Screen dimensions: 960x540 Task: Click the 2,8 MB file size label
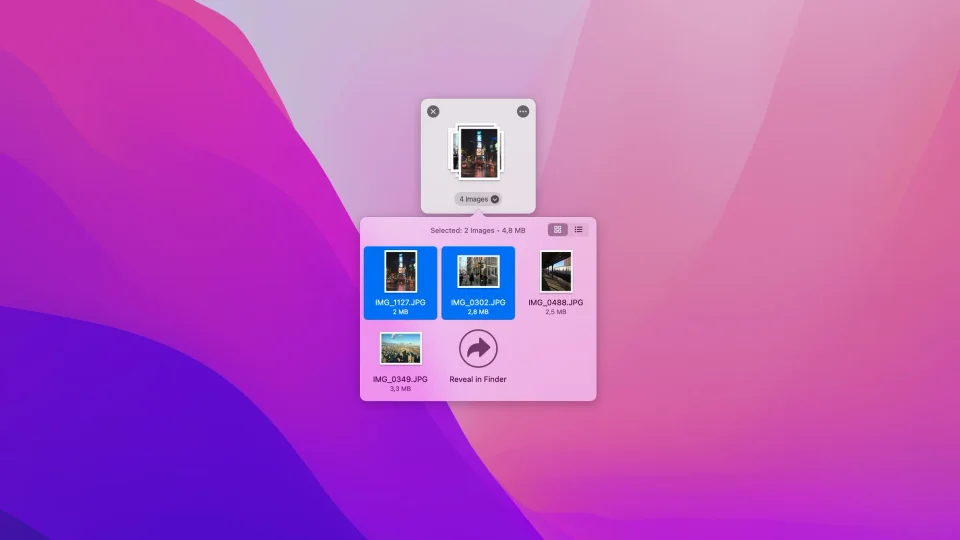click(478, 312)
